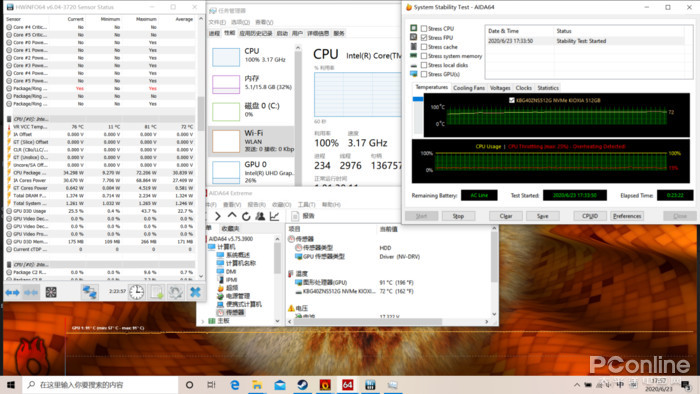Open Statistics tab in stability test
This screenshot has height=394, width=700.
point(548,88)
